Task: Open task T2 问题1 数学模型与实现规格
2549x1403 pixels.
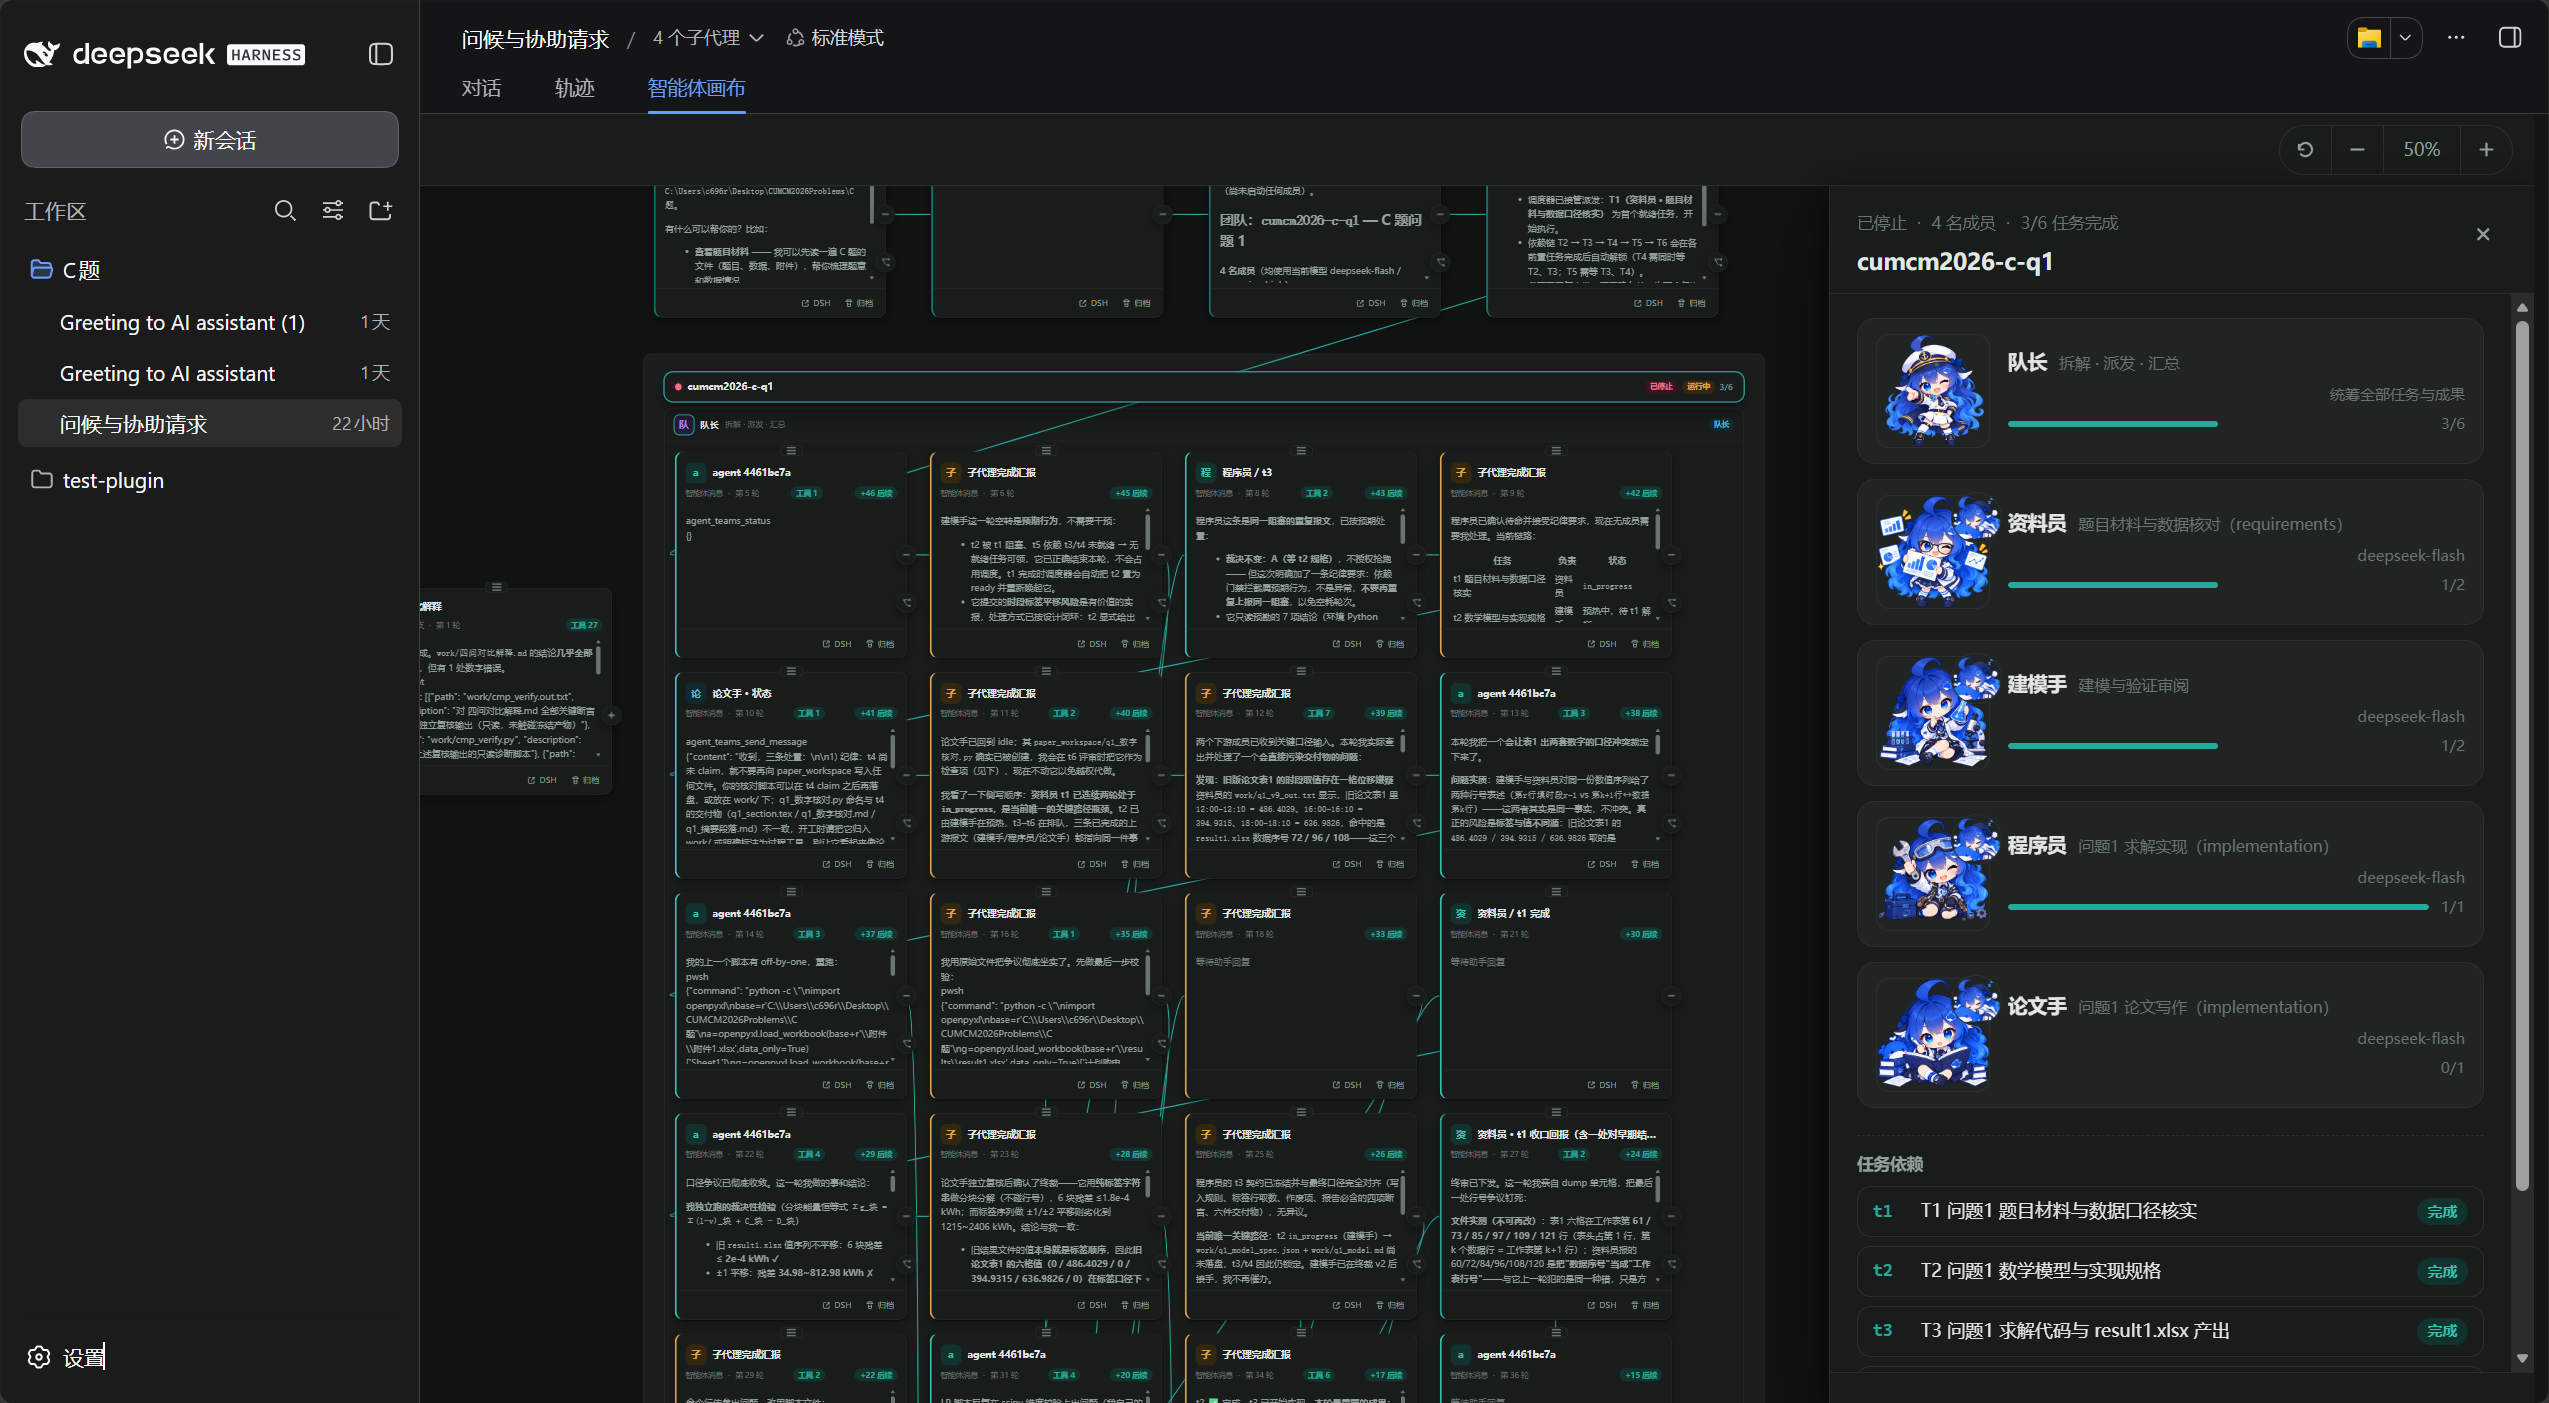Action: coord(2170,1271)
